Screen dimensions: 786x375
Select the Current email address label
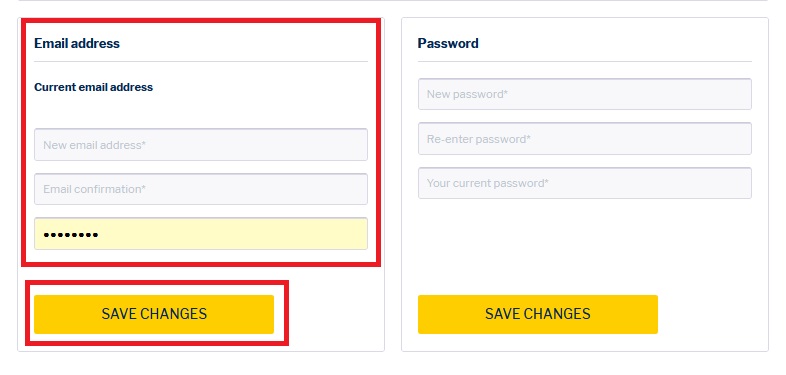point(93,87)
